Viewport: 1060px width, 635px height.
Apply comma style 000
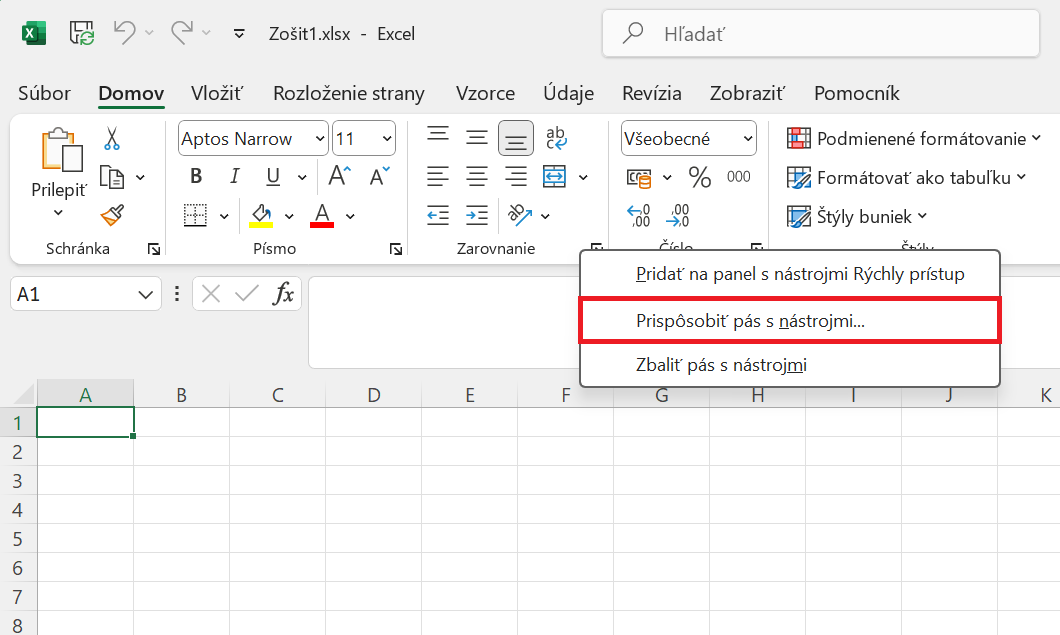point(738,177)
